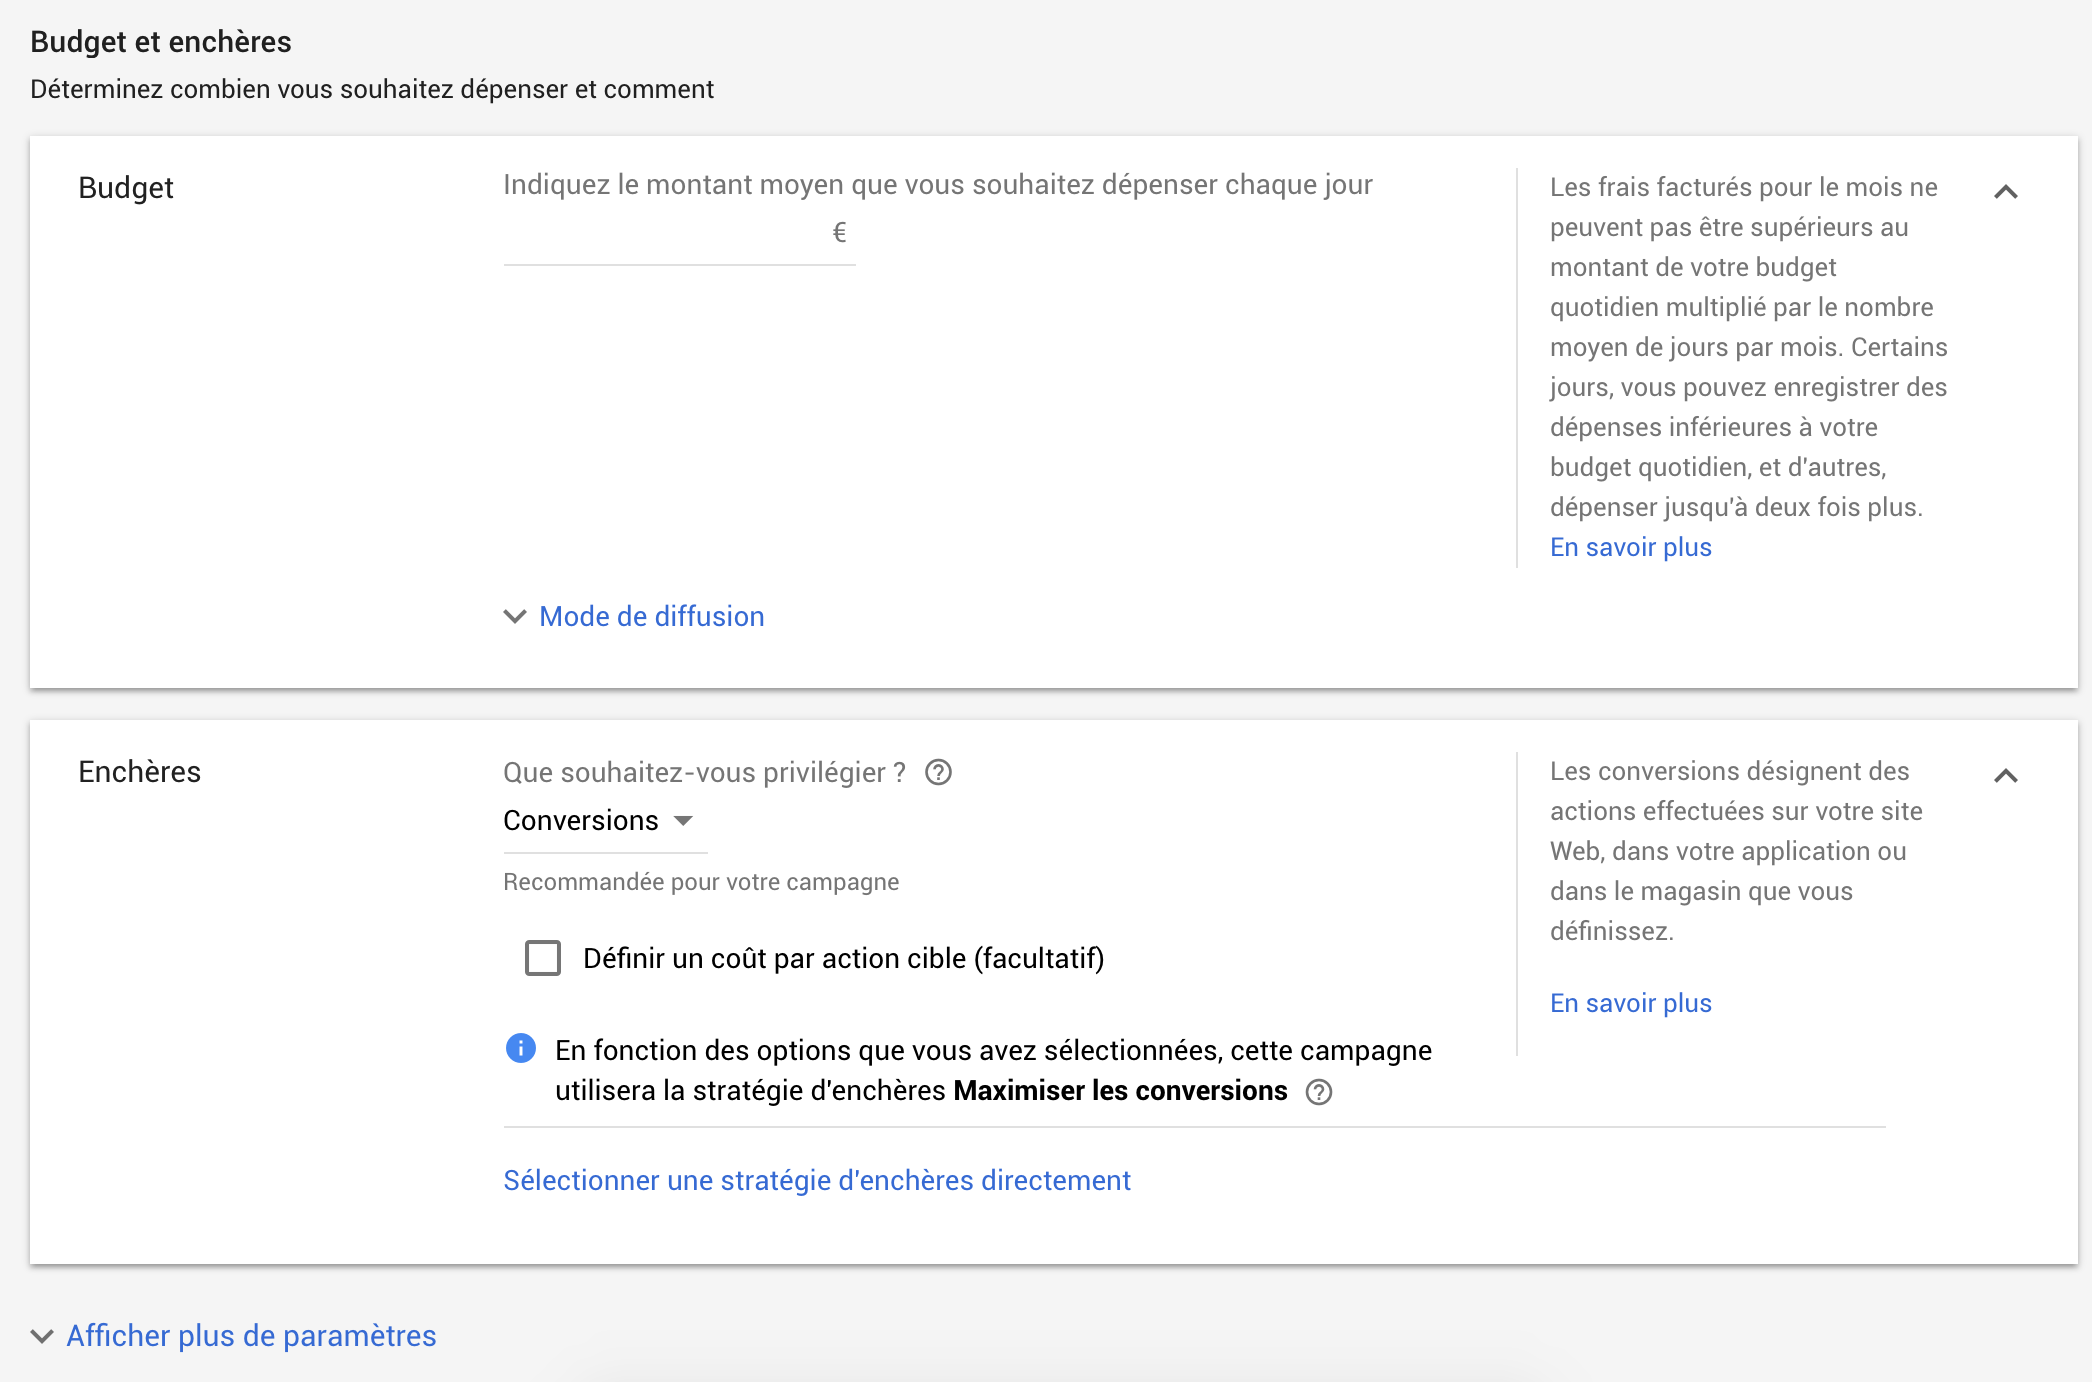Collapse the Budget section with its chevron
Viewport: 2092px width, 1382px height.
2005,192
